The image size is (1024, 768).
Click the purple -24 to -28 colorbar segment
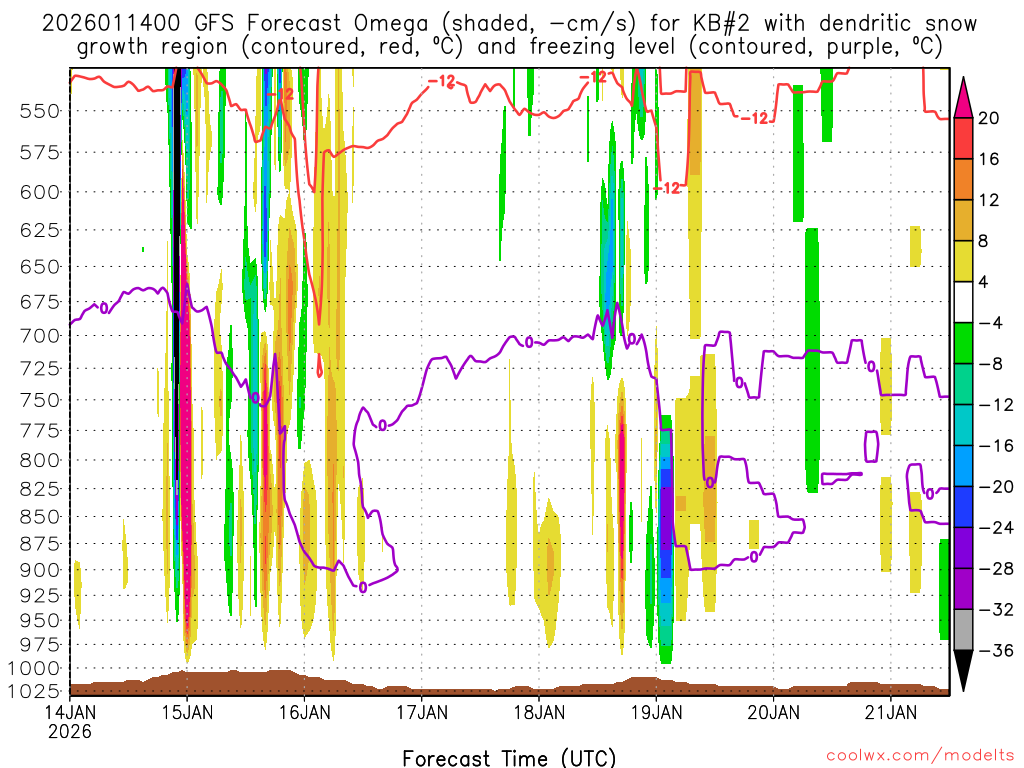(963, 549)
